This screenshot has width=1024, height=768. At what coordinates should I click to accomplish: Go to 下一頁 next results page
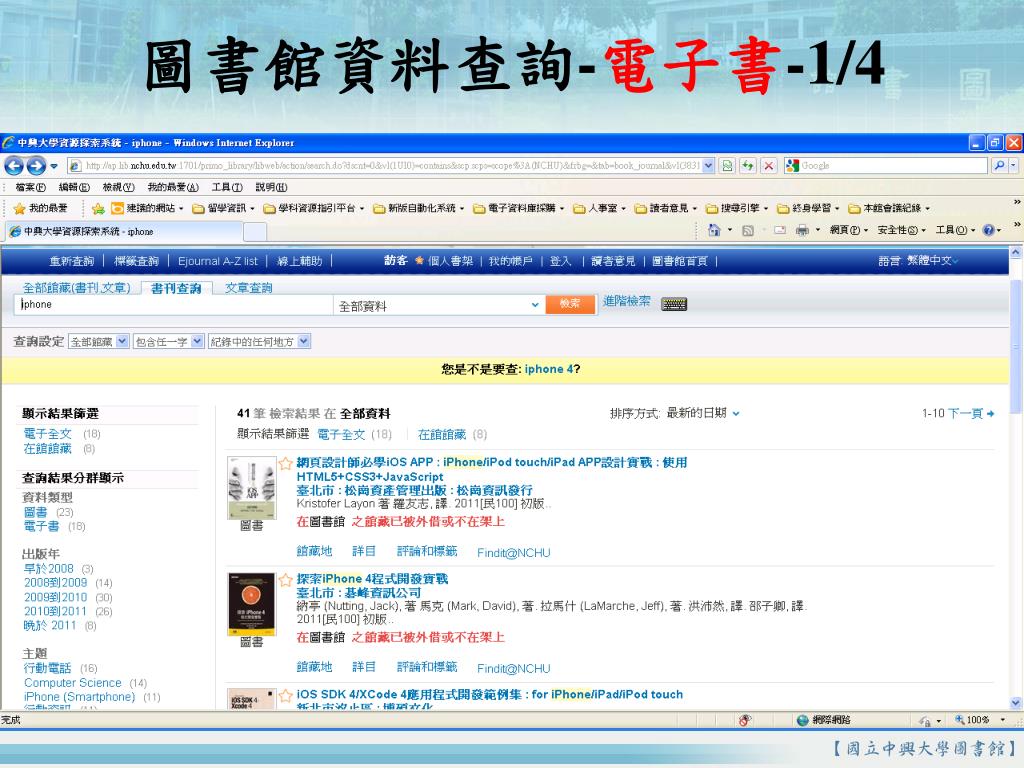965,413
